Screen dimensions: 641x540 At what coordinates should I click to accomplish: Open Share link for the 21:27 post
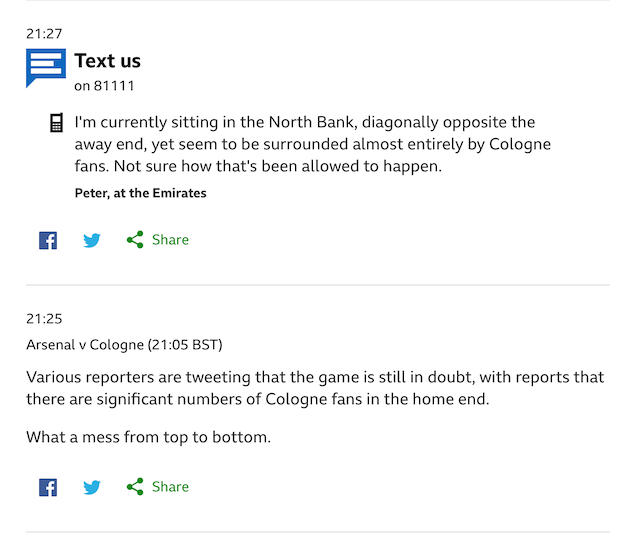coord(170,240)
